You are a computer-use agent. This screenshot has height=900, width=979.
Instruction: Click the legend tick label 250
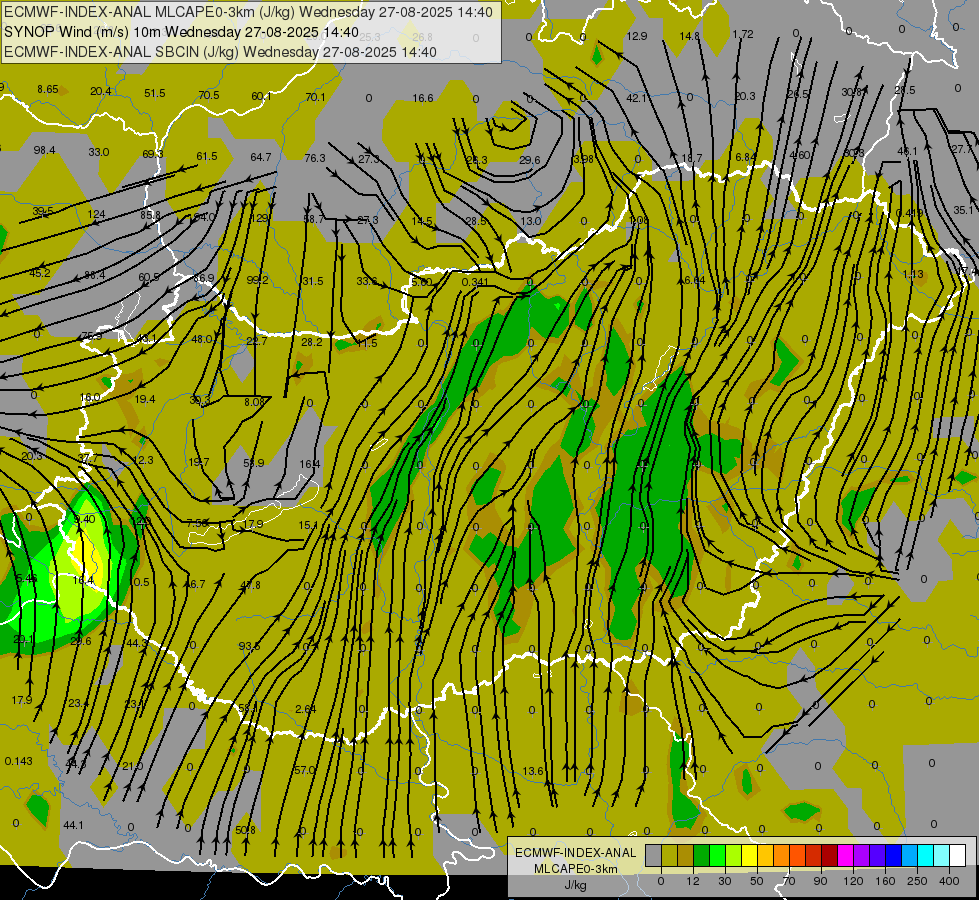coord(917,881)
